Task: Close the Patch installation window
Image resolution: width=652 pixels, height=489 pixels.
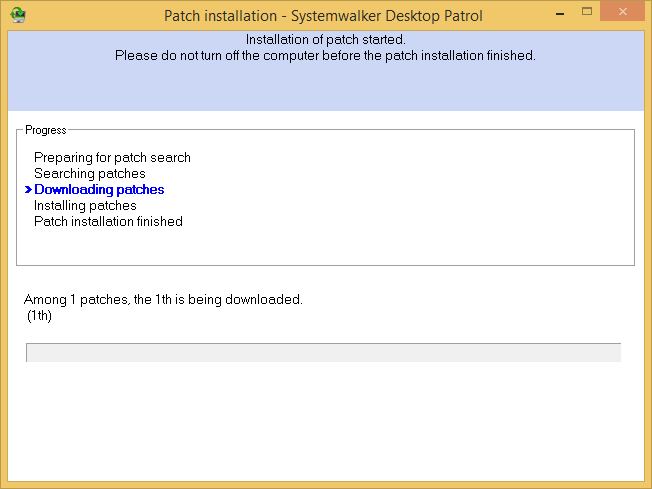Action: [622, 12]
